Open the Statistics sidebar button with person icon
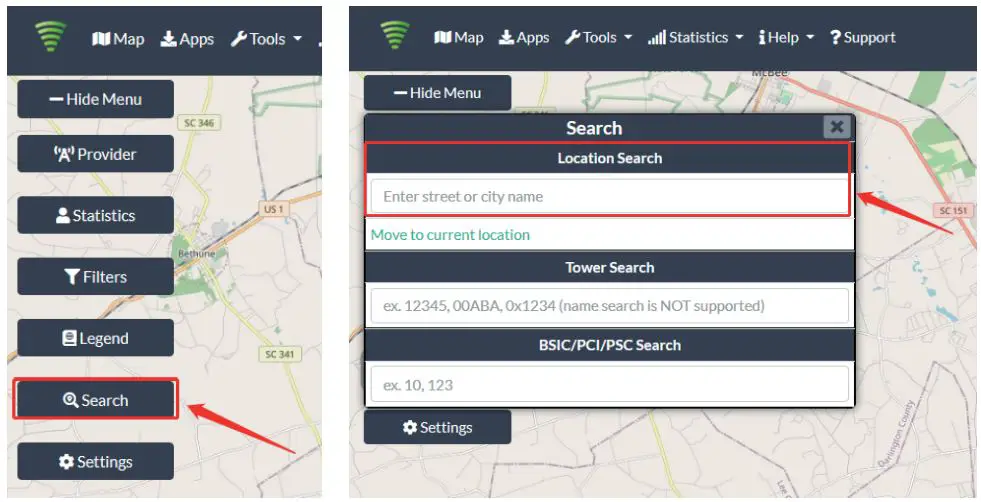Image resolution: width=981 pixels, height=502 pixels. pyautogui.click(x=96, y=215)
